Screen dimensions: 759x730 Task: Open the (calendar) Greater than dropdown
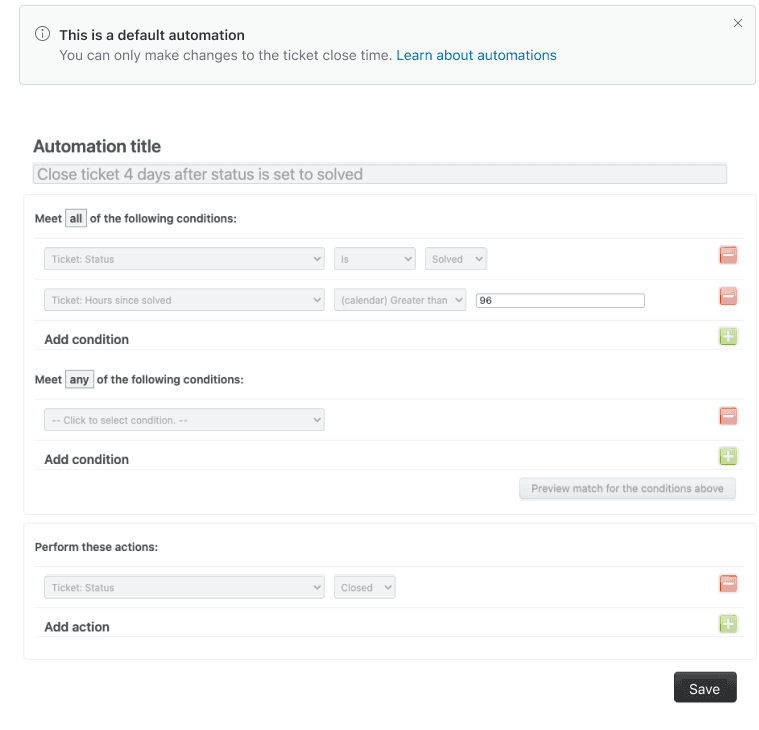coord(400,300)
